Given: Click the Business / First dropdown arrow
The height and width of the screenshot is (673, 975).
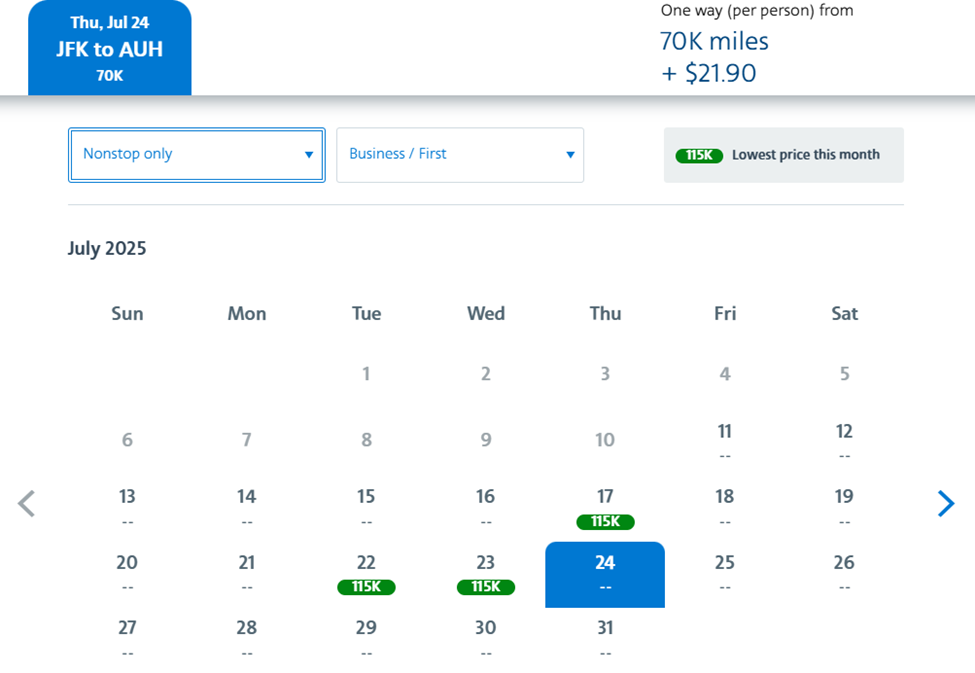Looking at the screenshot, I should tap(570, 155).
